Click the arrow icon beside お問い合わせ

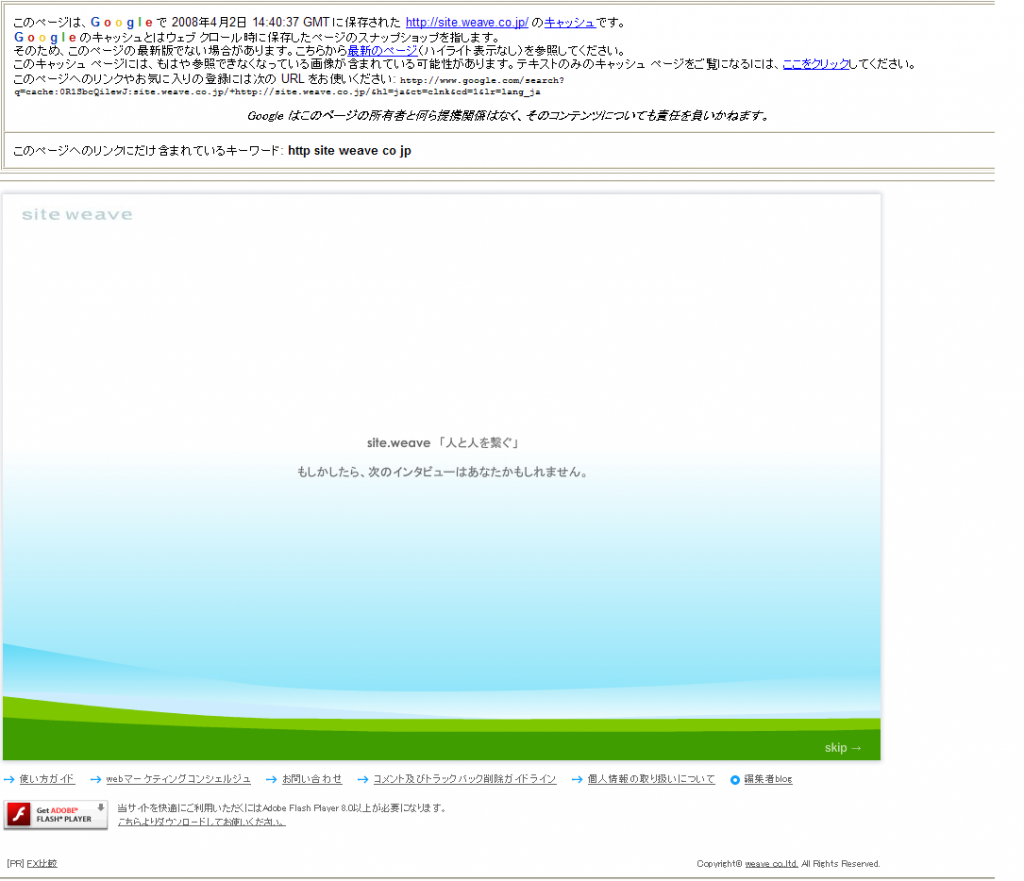pos(272,779)
